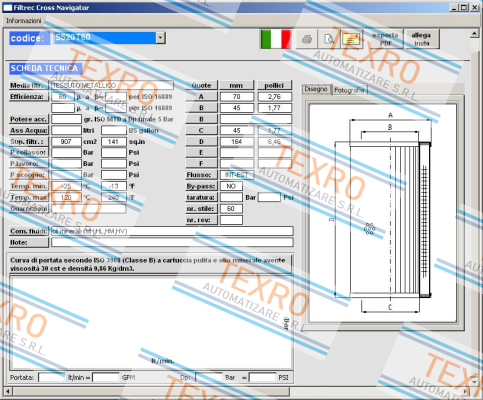The image size is (483, 400).
Task: Click the nr. stile 60 field
Action: pos(231,209)
